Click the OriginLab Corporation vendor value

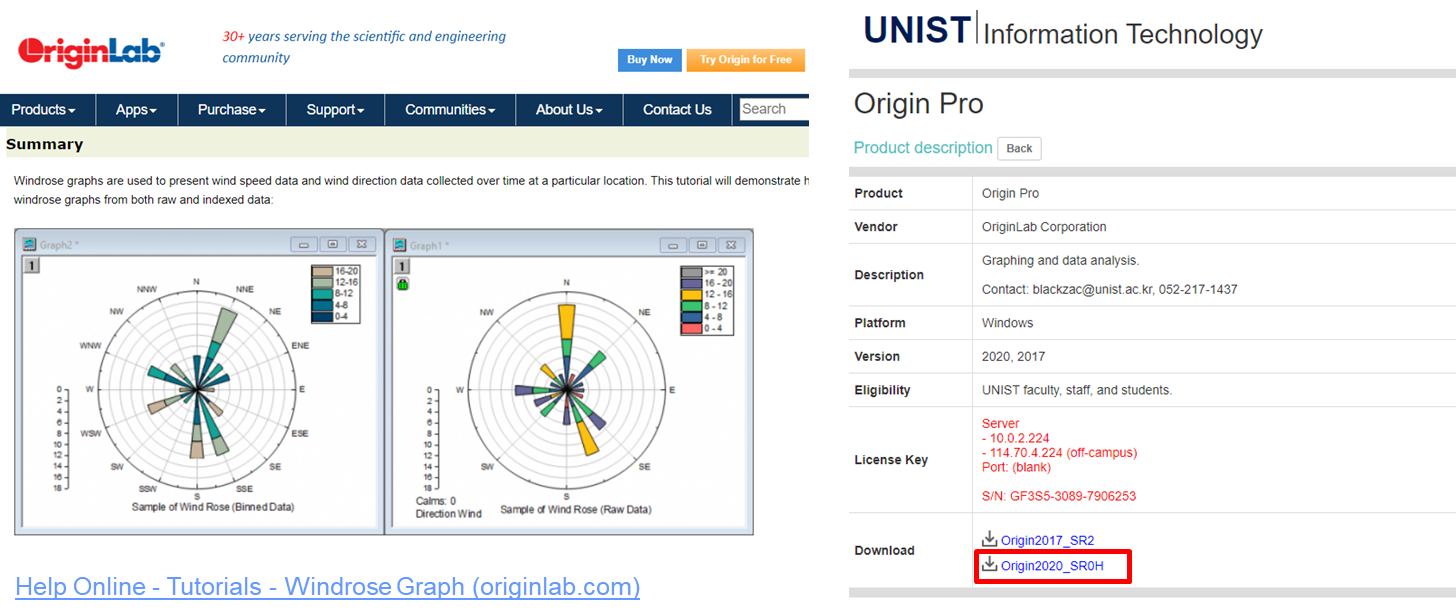click(1045, 227)
